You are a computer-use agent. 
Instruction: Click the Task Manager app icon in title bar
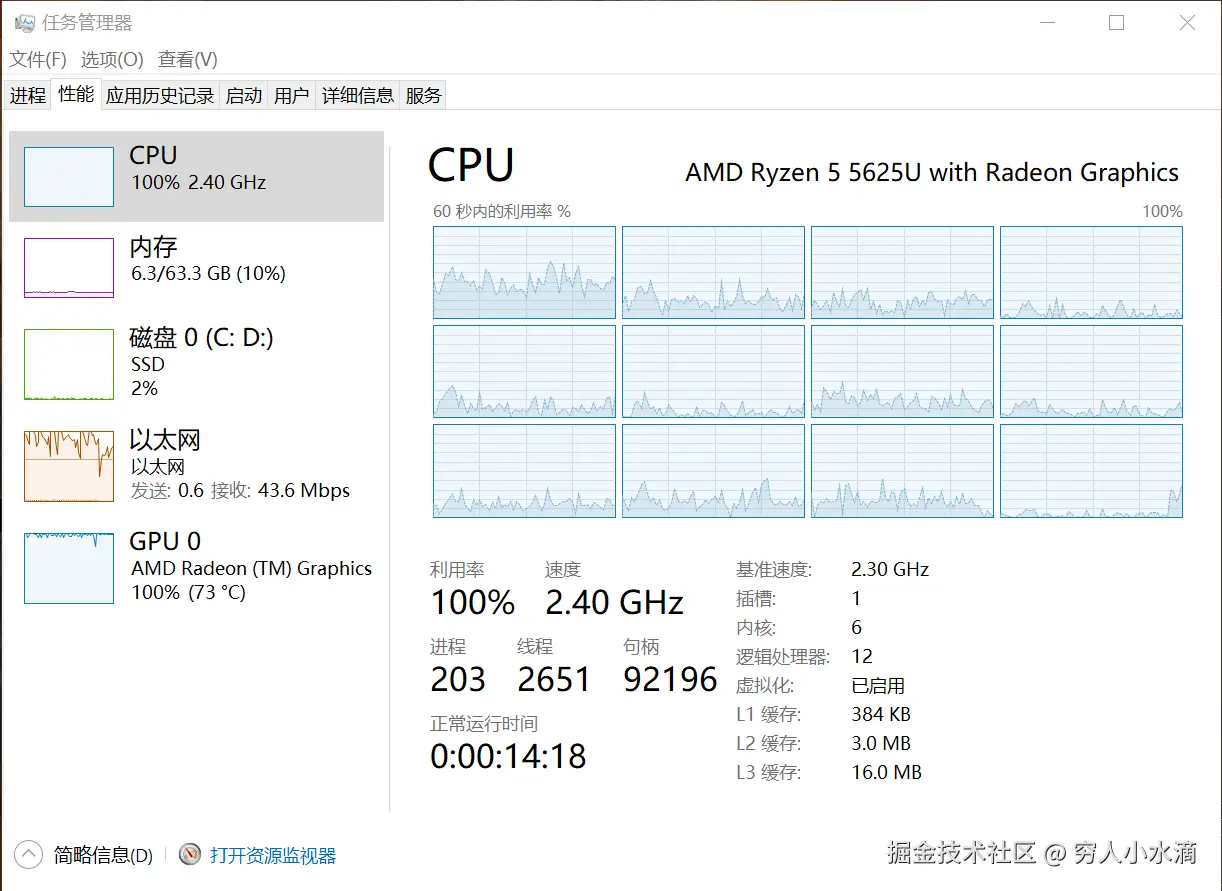click(25, 23)
